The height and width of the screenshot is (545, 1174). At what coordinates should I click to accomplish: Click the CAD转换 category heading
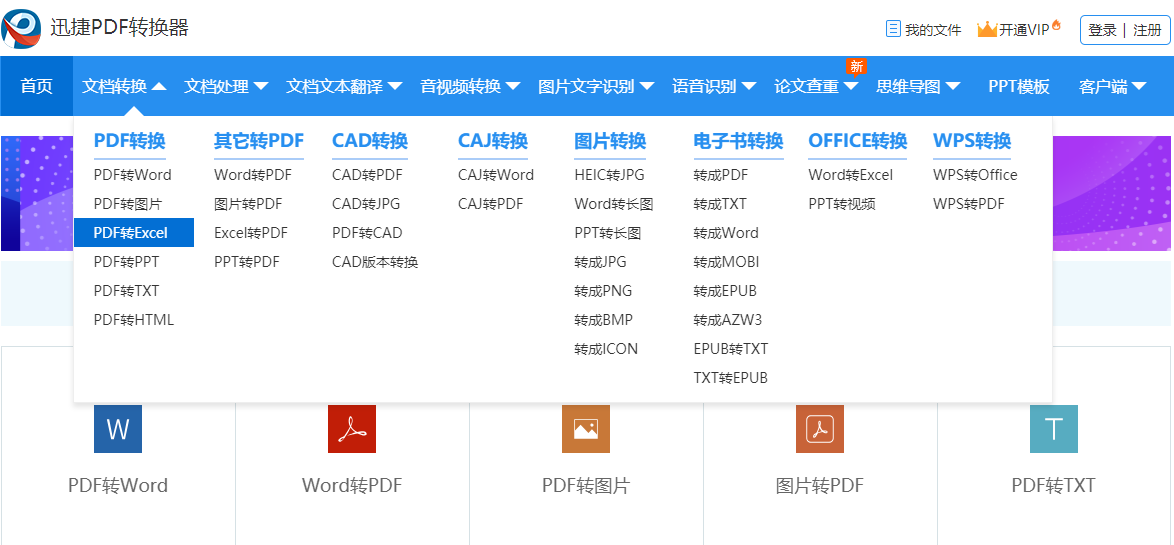pos(370,141)
